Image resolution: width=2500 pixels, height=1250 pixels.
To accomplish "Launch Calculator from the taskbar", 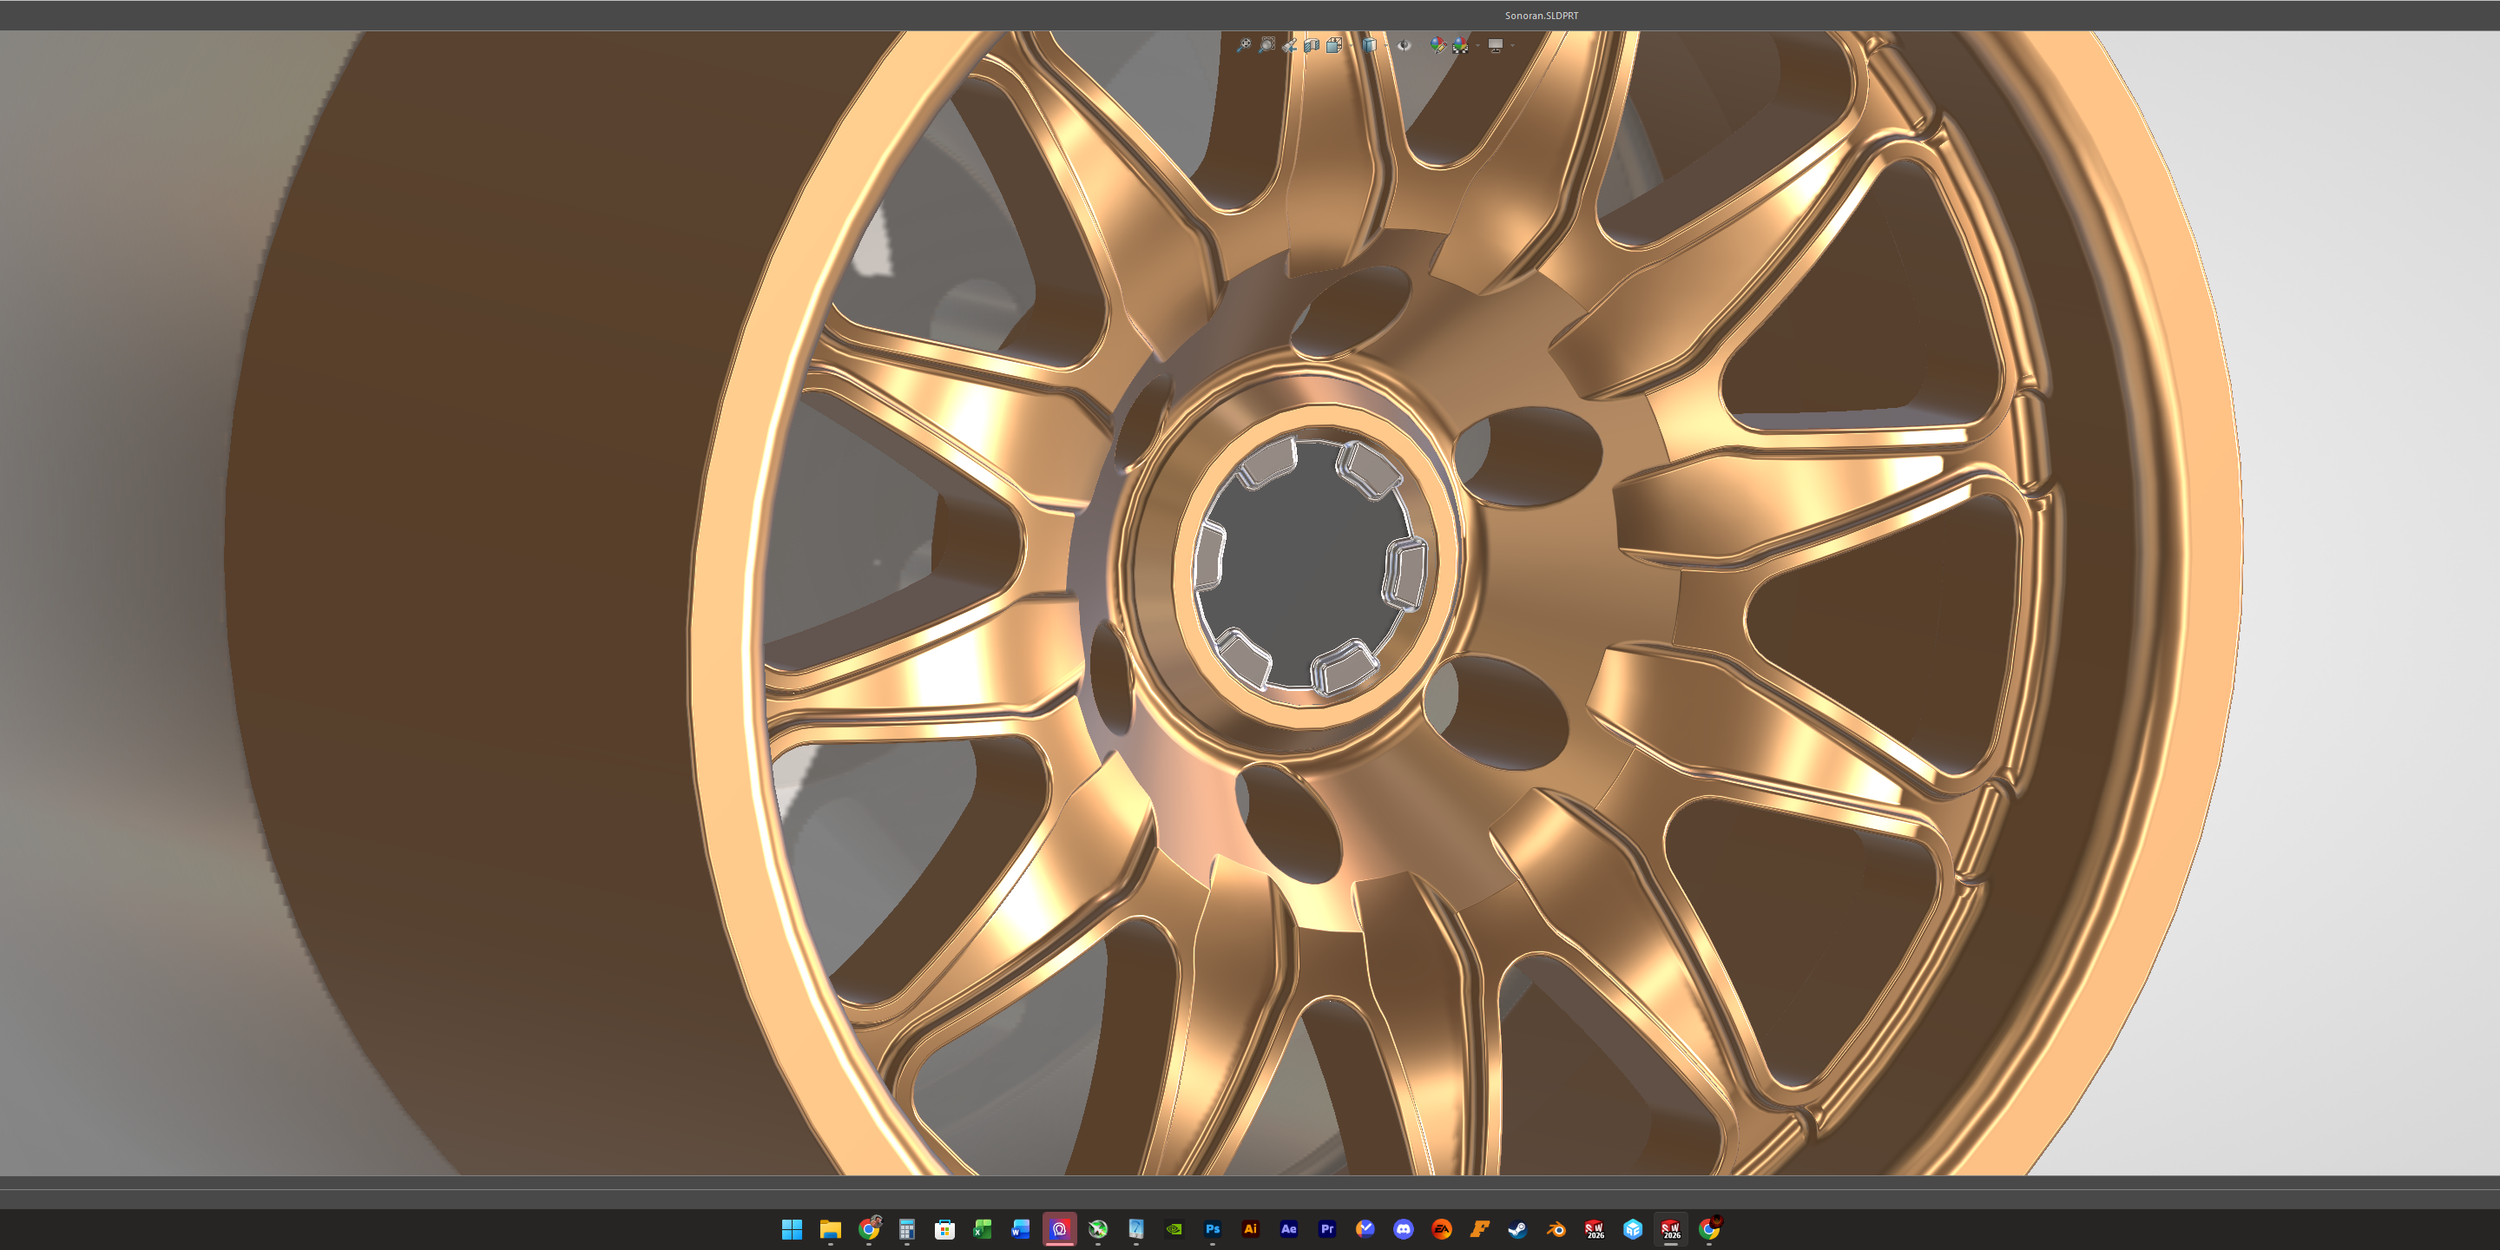I will [907, 1229].
